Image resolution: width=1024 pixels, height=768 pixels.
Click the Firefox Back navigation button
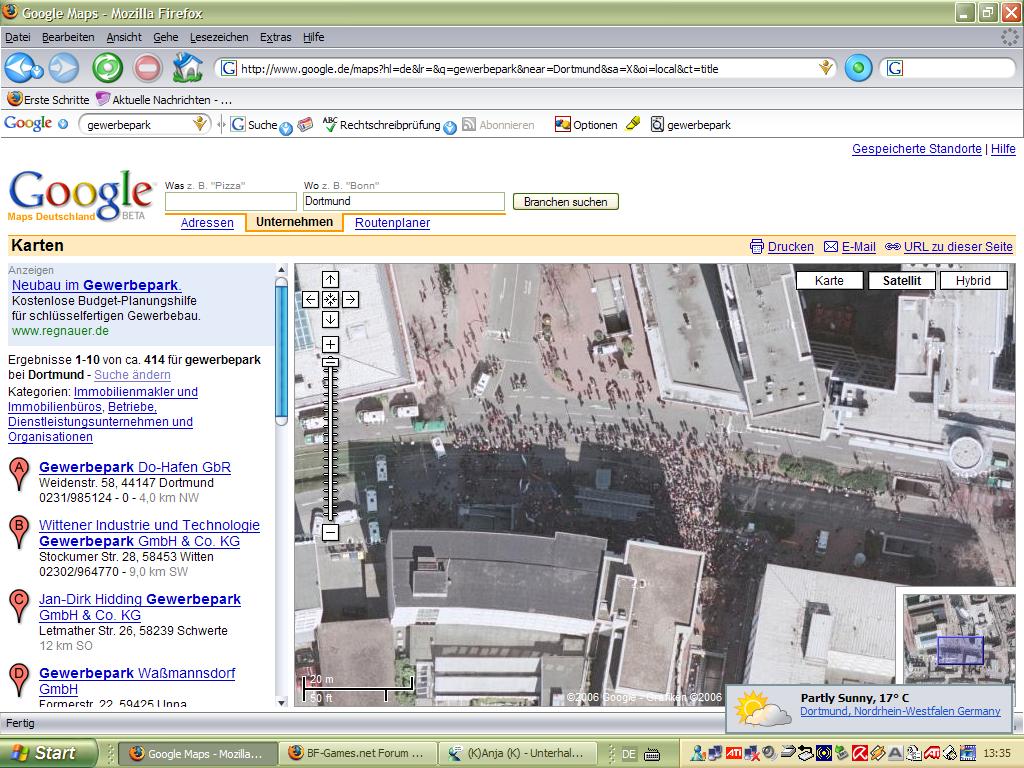pos(22,68)
